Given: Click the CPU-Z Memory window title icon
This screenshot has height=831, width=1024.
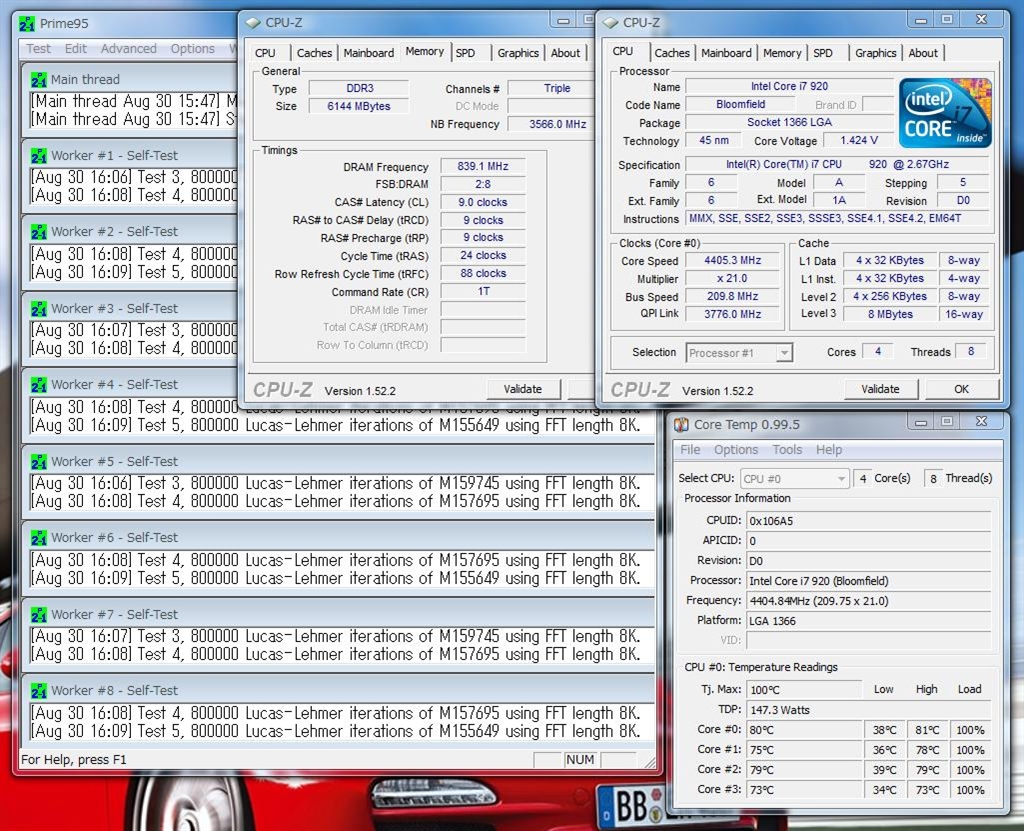Looking at the screenshot, I should [253, 23].
